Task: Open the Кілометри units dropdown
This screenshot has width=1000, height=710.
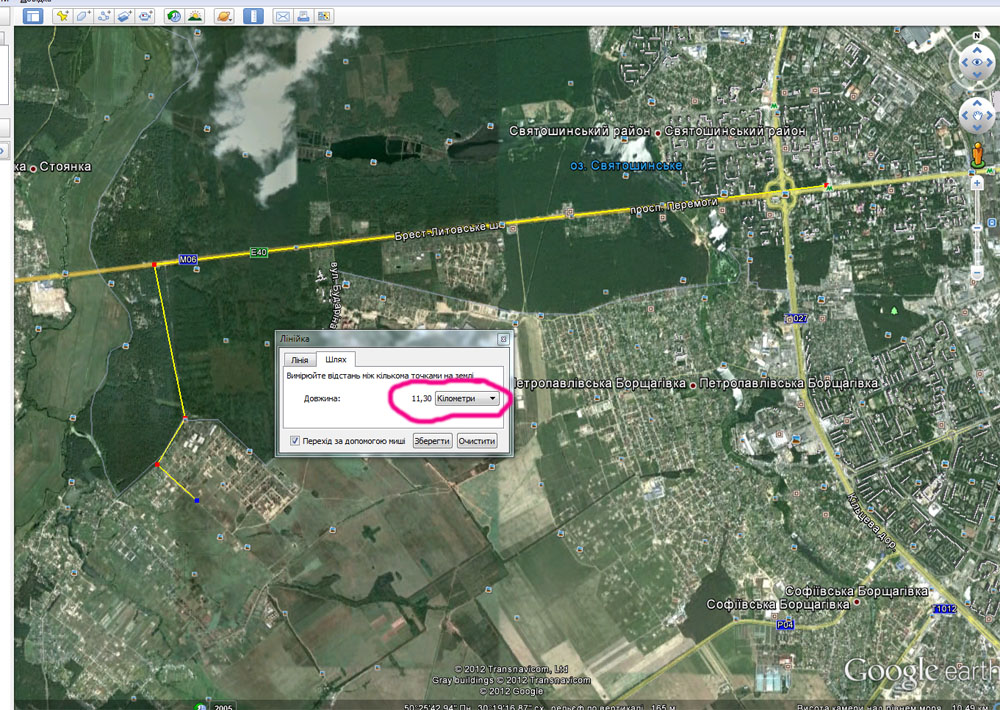Action: pyautogui.click(x=466, y=398)
